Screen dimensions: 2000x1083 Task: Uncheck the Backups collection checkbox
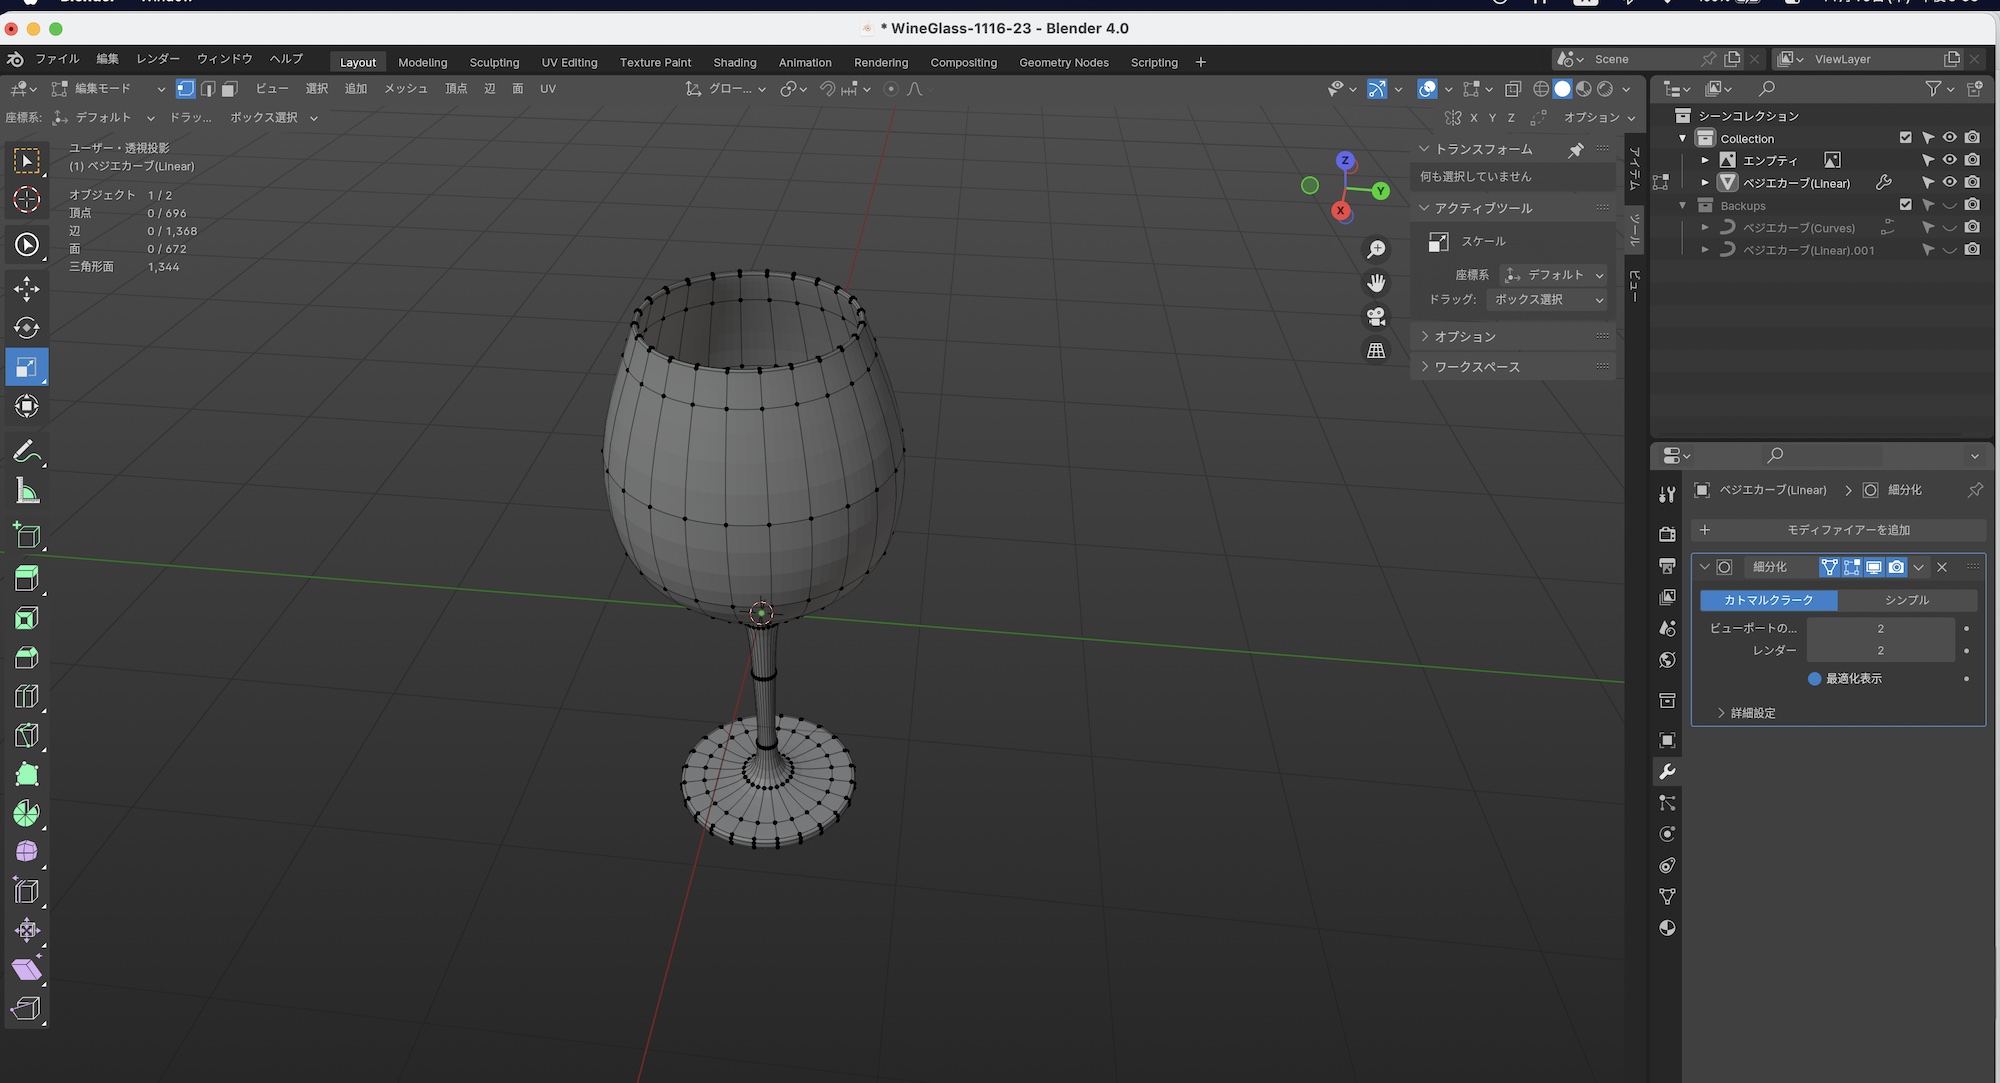point(1905,205)
